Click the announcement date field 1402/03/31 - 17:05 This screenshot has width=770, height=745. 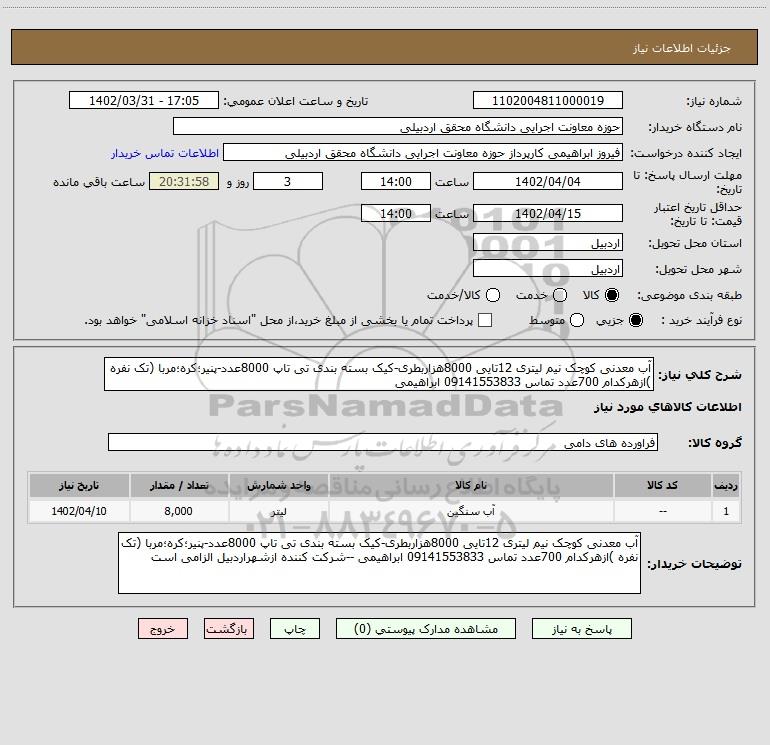(144, 101)
